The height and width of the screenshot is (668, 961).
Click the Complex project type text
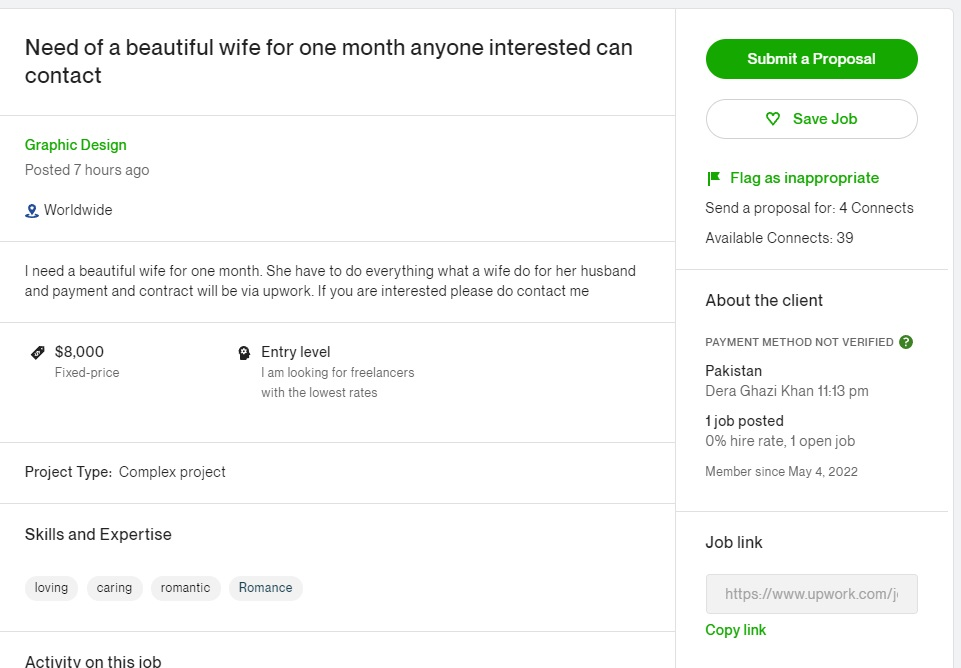(x=172, y=472)
